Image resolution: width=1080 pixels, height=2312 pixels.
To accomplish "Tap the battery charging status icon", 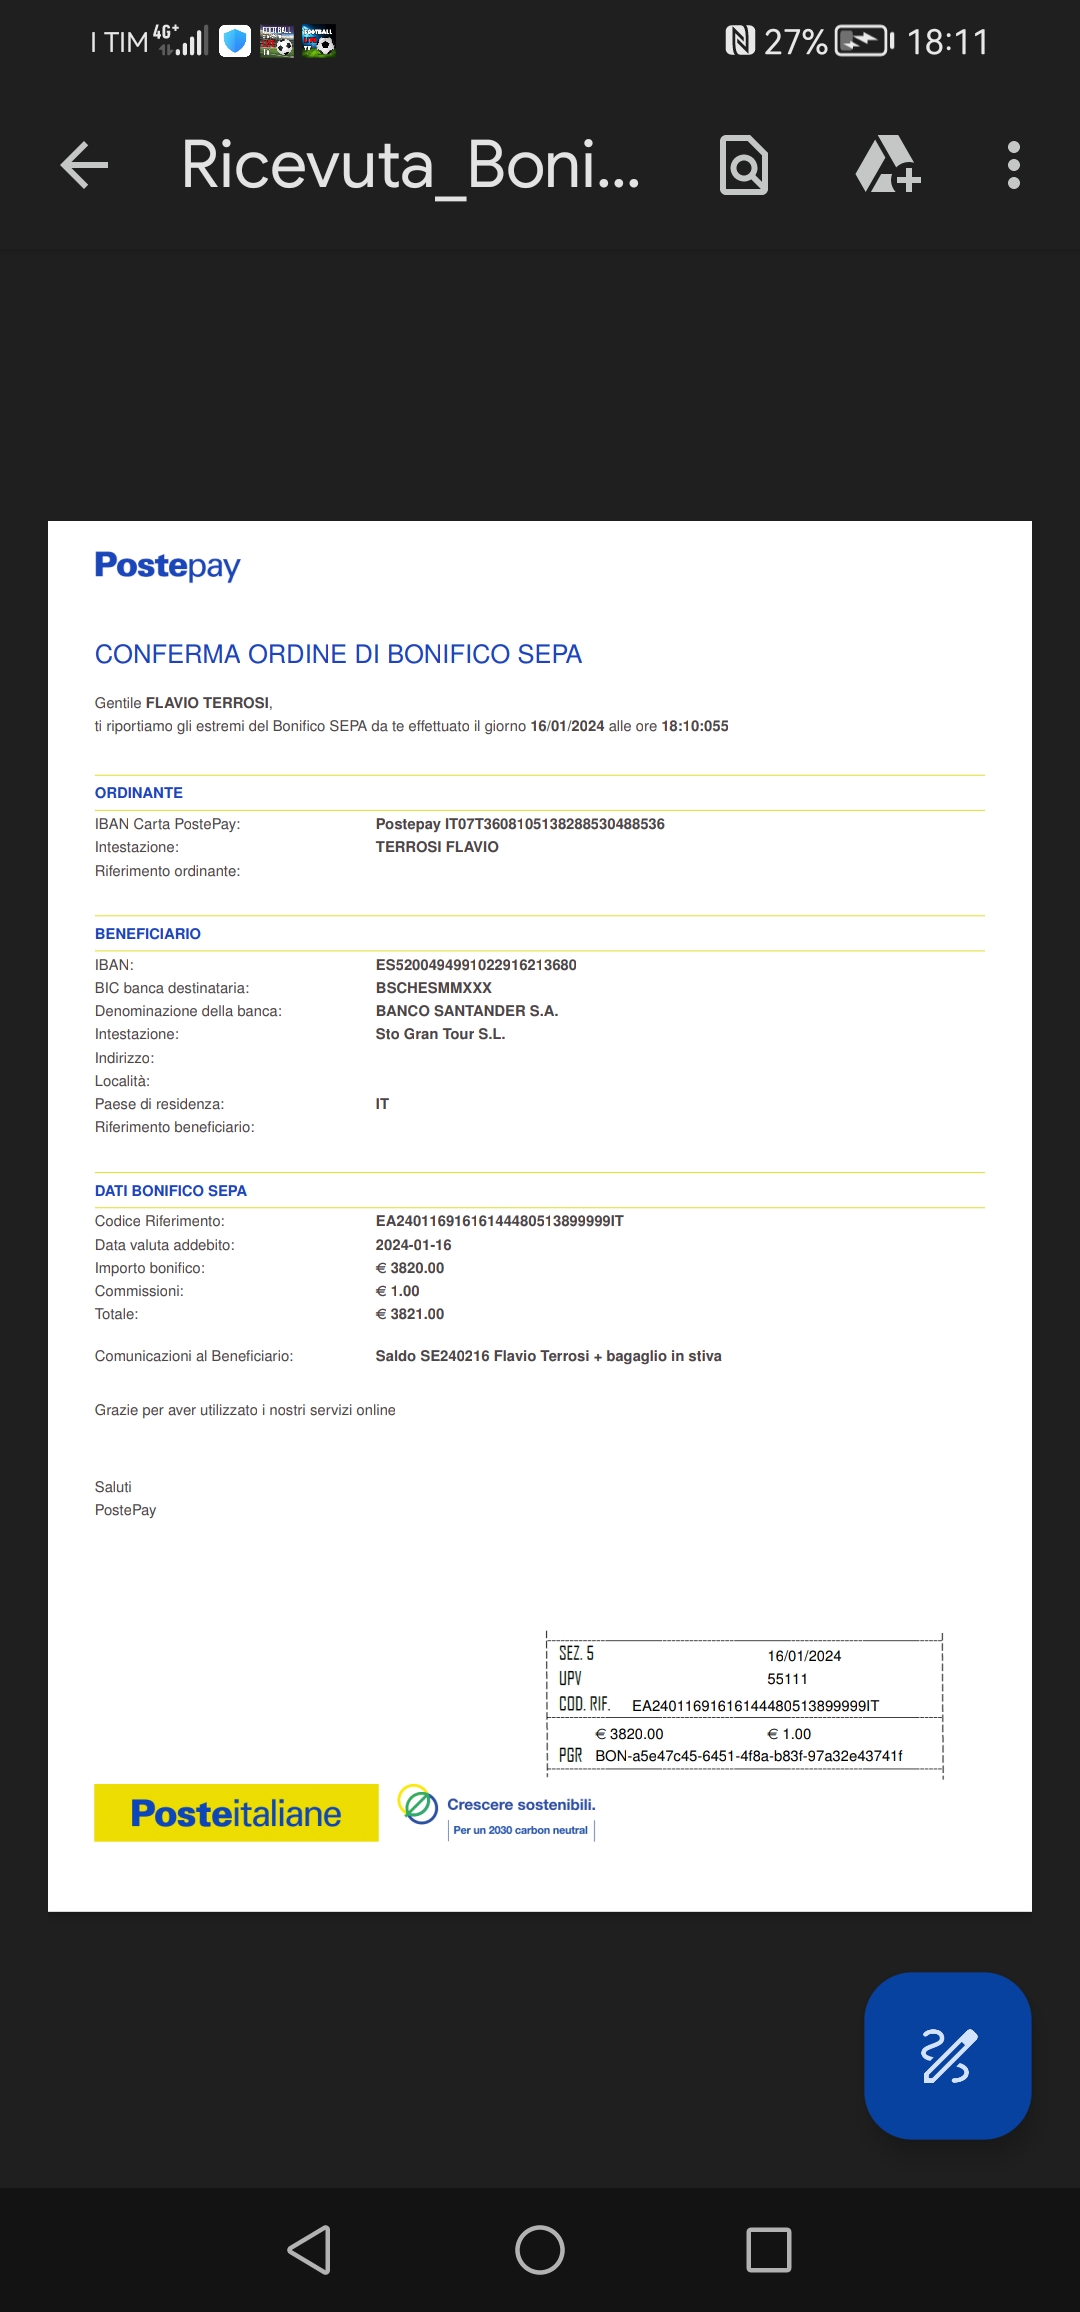I will tap(864, 41).
